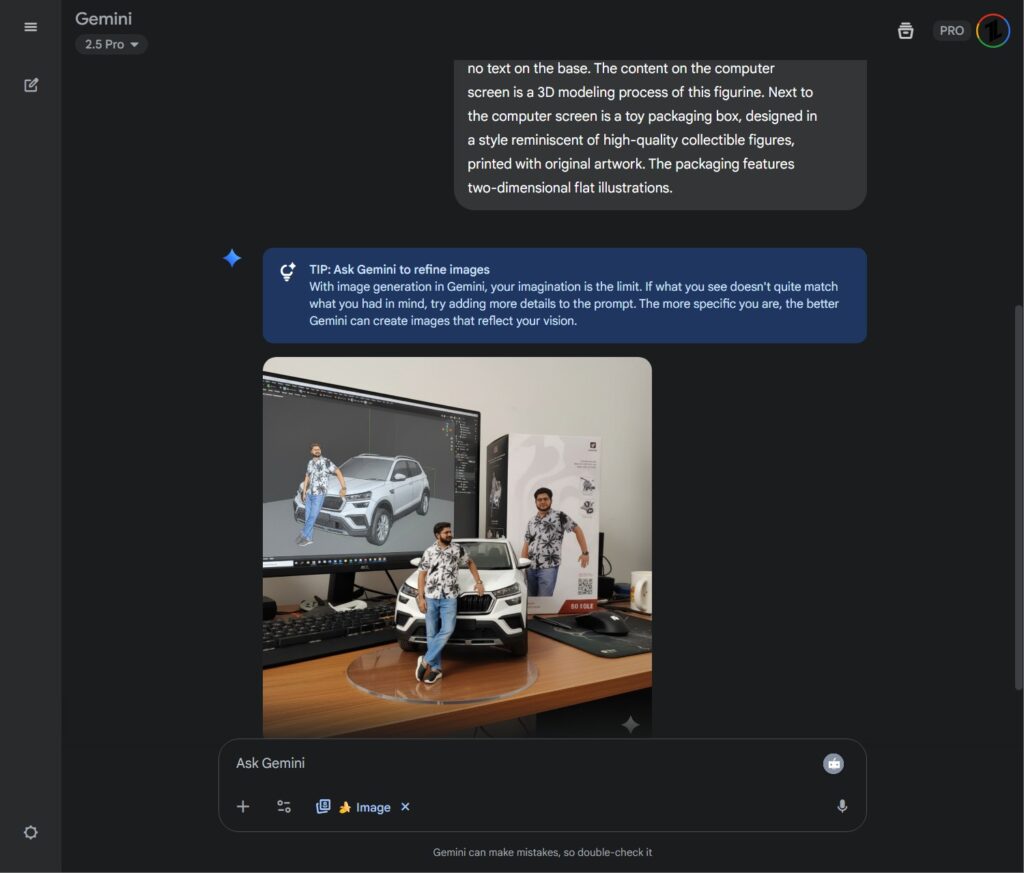Open the hamburger main menu

(x=30, y=27)
